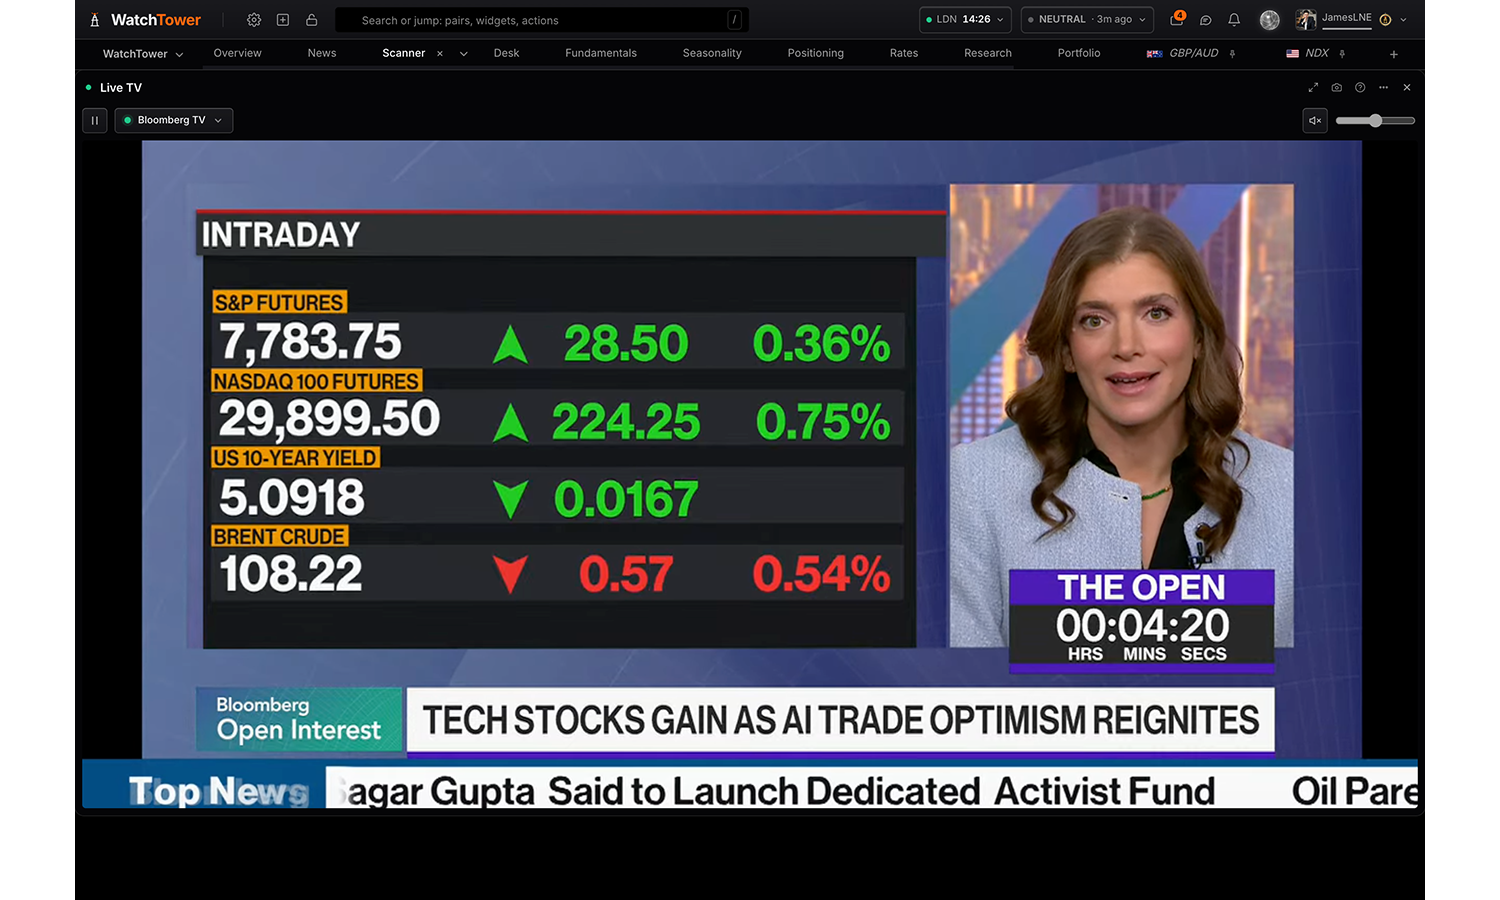Open the Bloomberg TV channel dropdown
This screenshot has width=1500, height=900.
click(174, 120)
